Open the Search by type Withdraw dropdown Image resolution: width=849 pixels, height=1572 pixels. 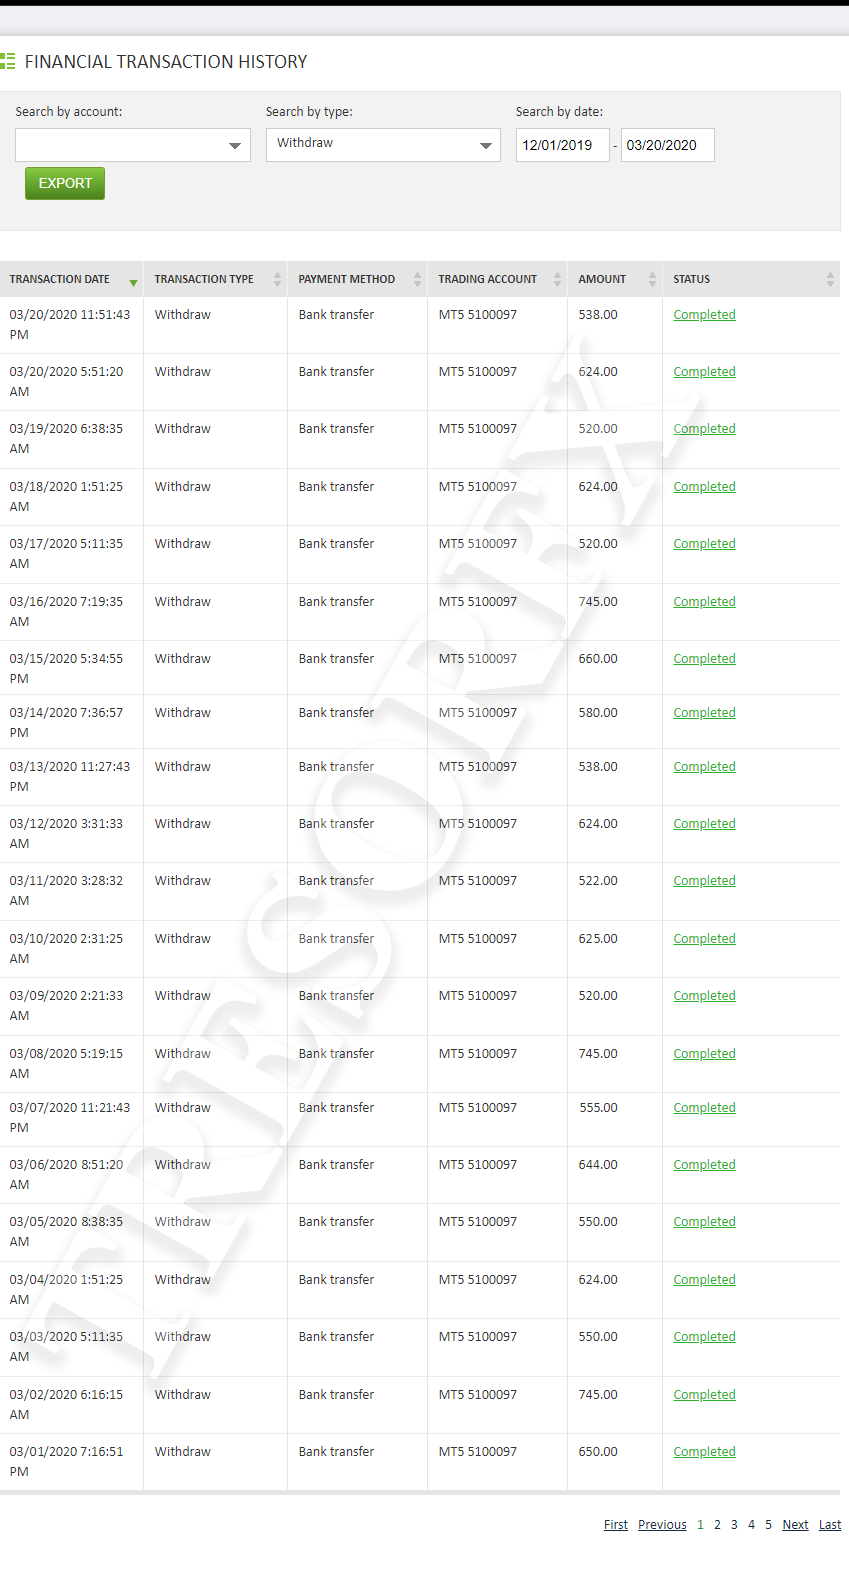[x=383, y=145]
